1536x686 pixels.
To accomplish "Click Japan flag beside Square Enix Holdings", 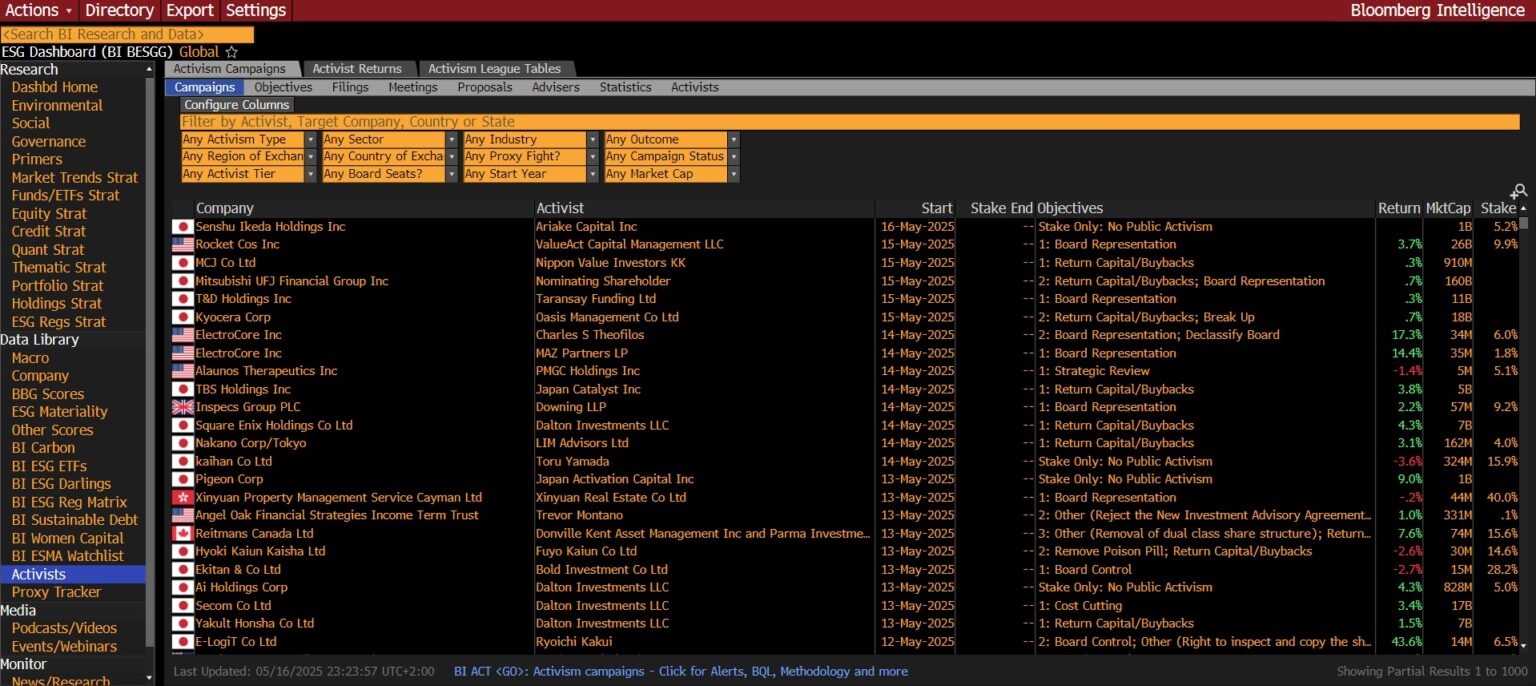I will (183, 425).
